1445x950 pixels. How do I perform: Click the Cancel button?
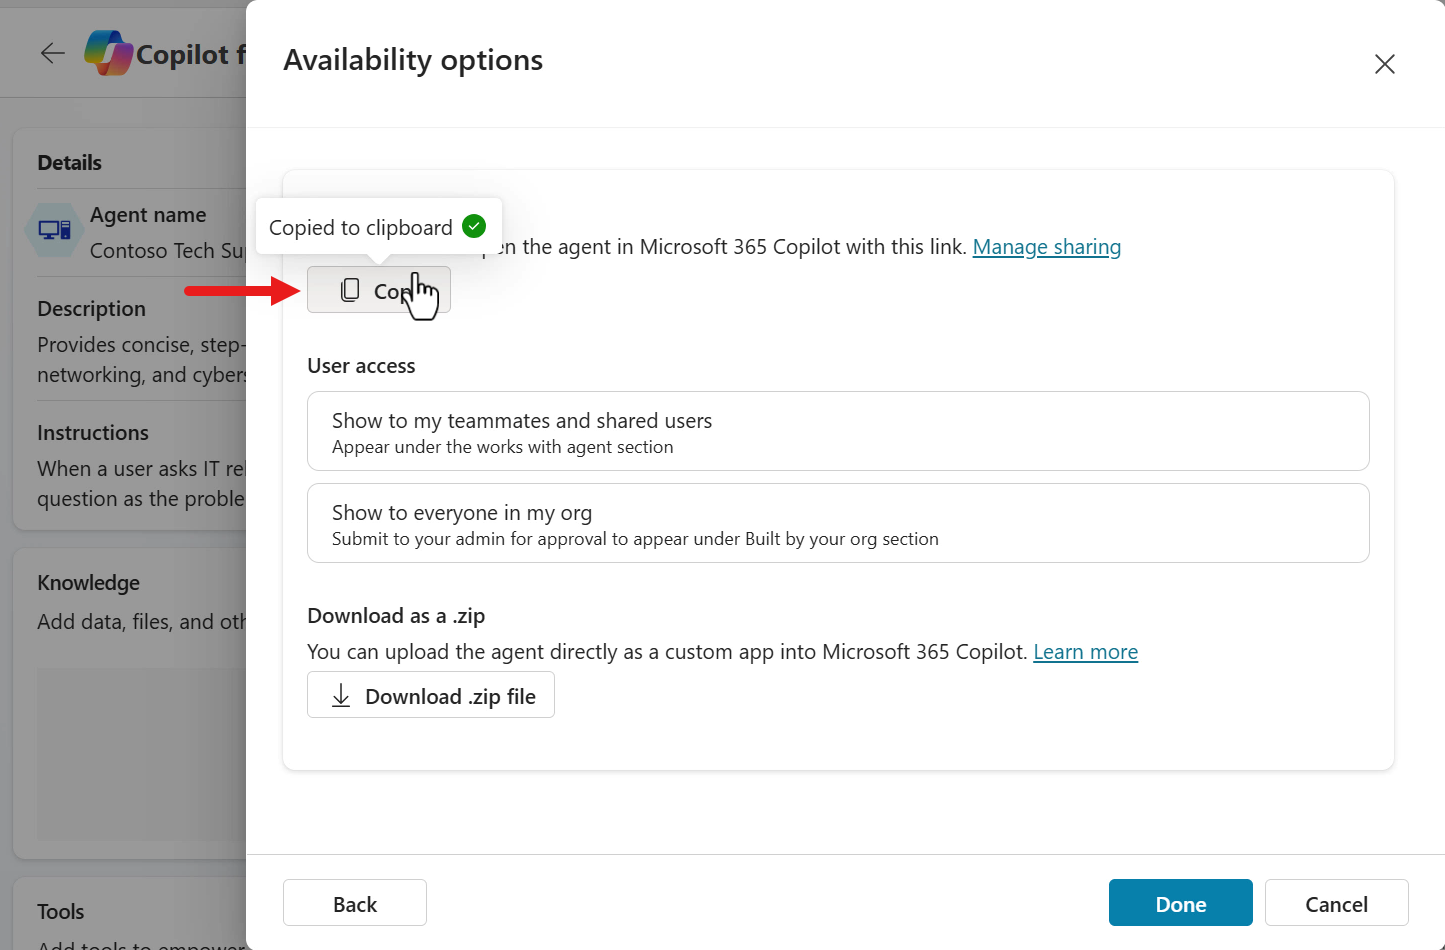tap(1336, 903)
